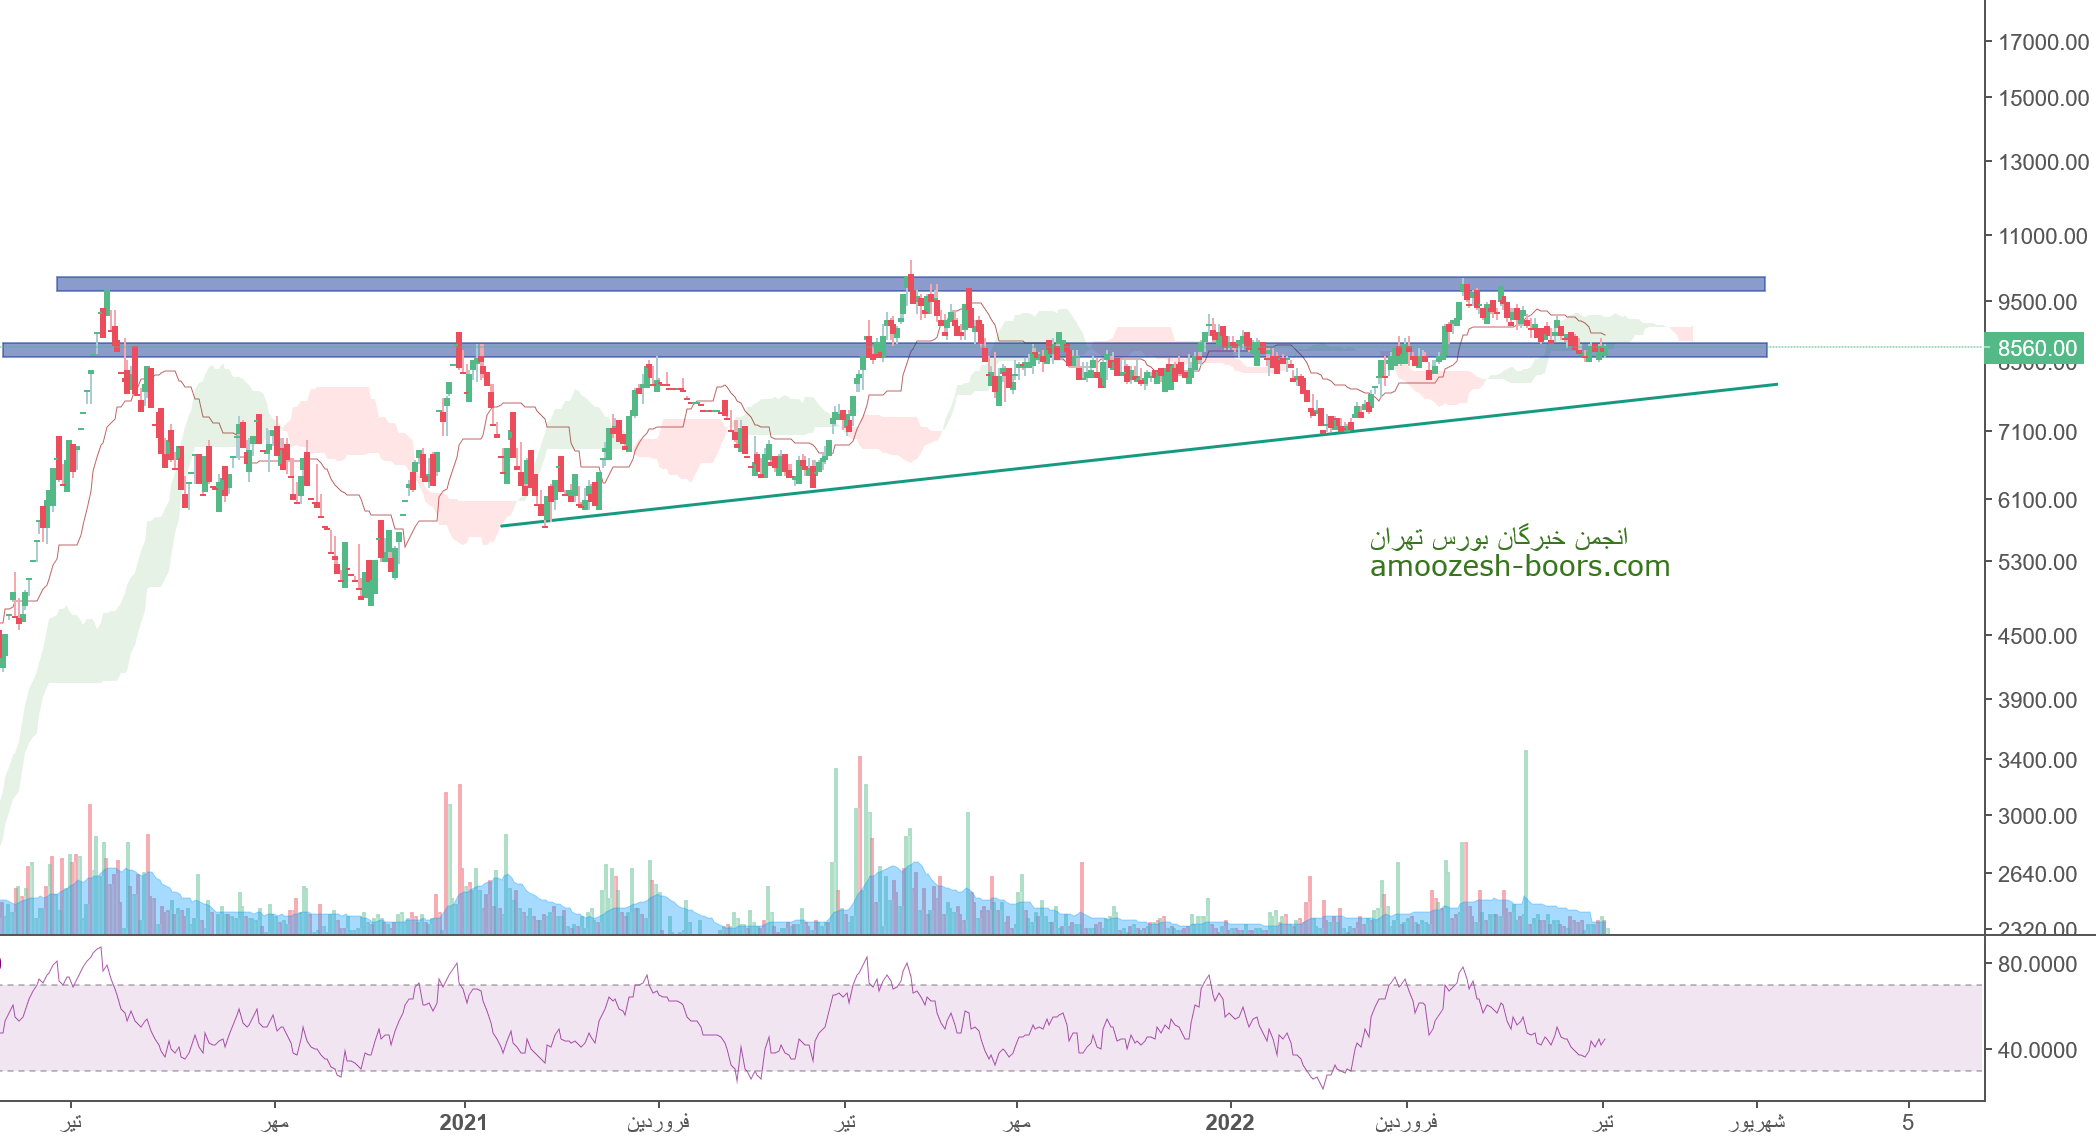Click the current price label 8560.00
This screenshot has height=1136, width=2096.
coord(2036,348)
